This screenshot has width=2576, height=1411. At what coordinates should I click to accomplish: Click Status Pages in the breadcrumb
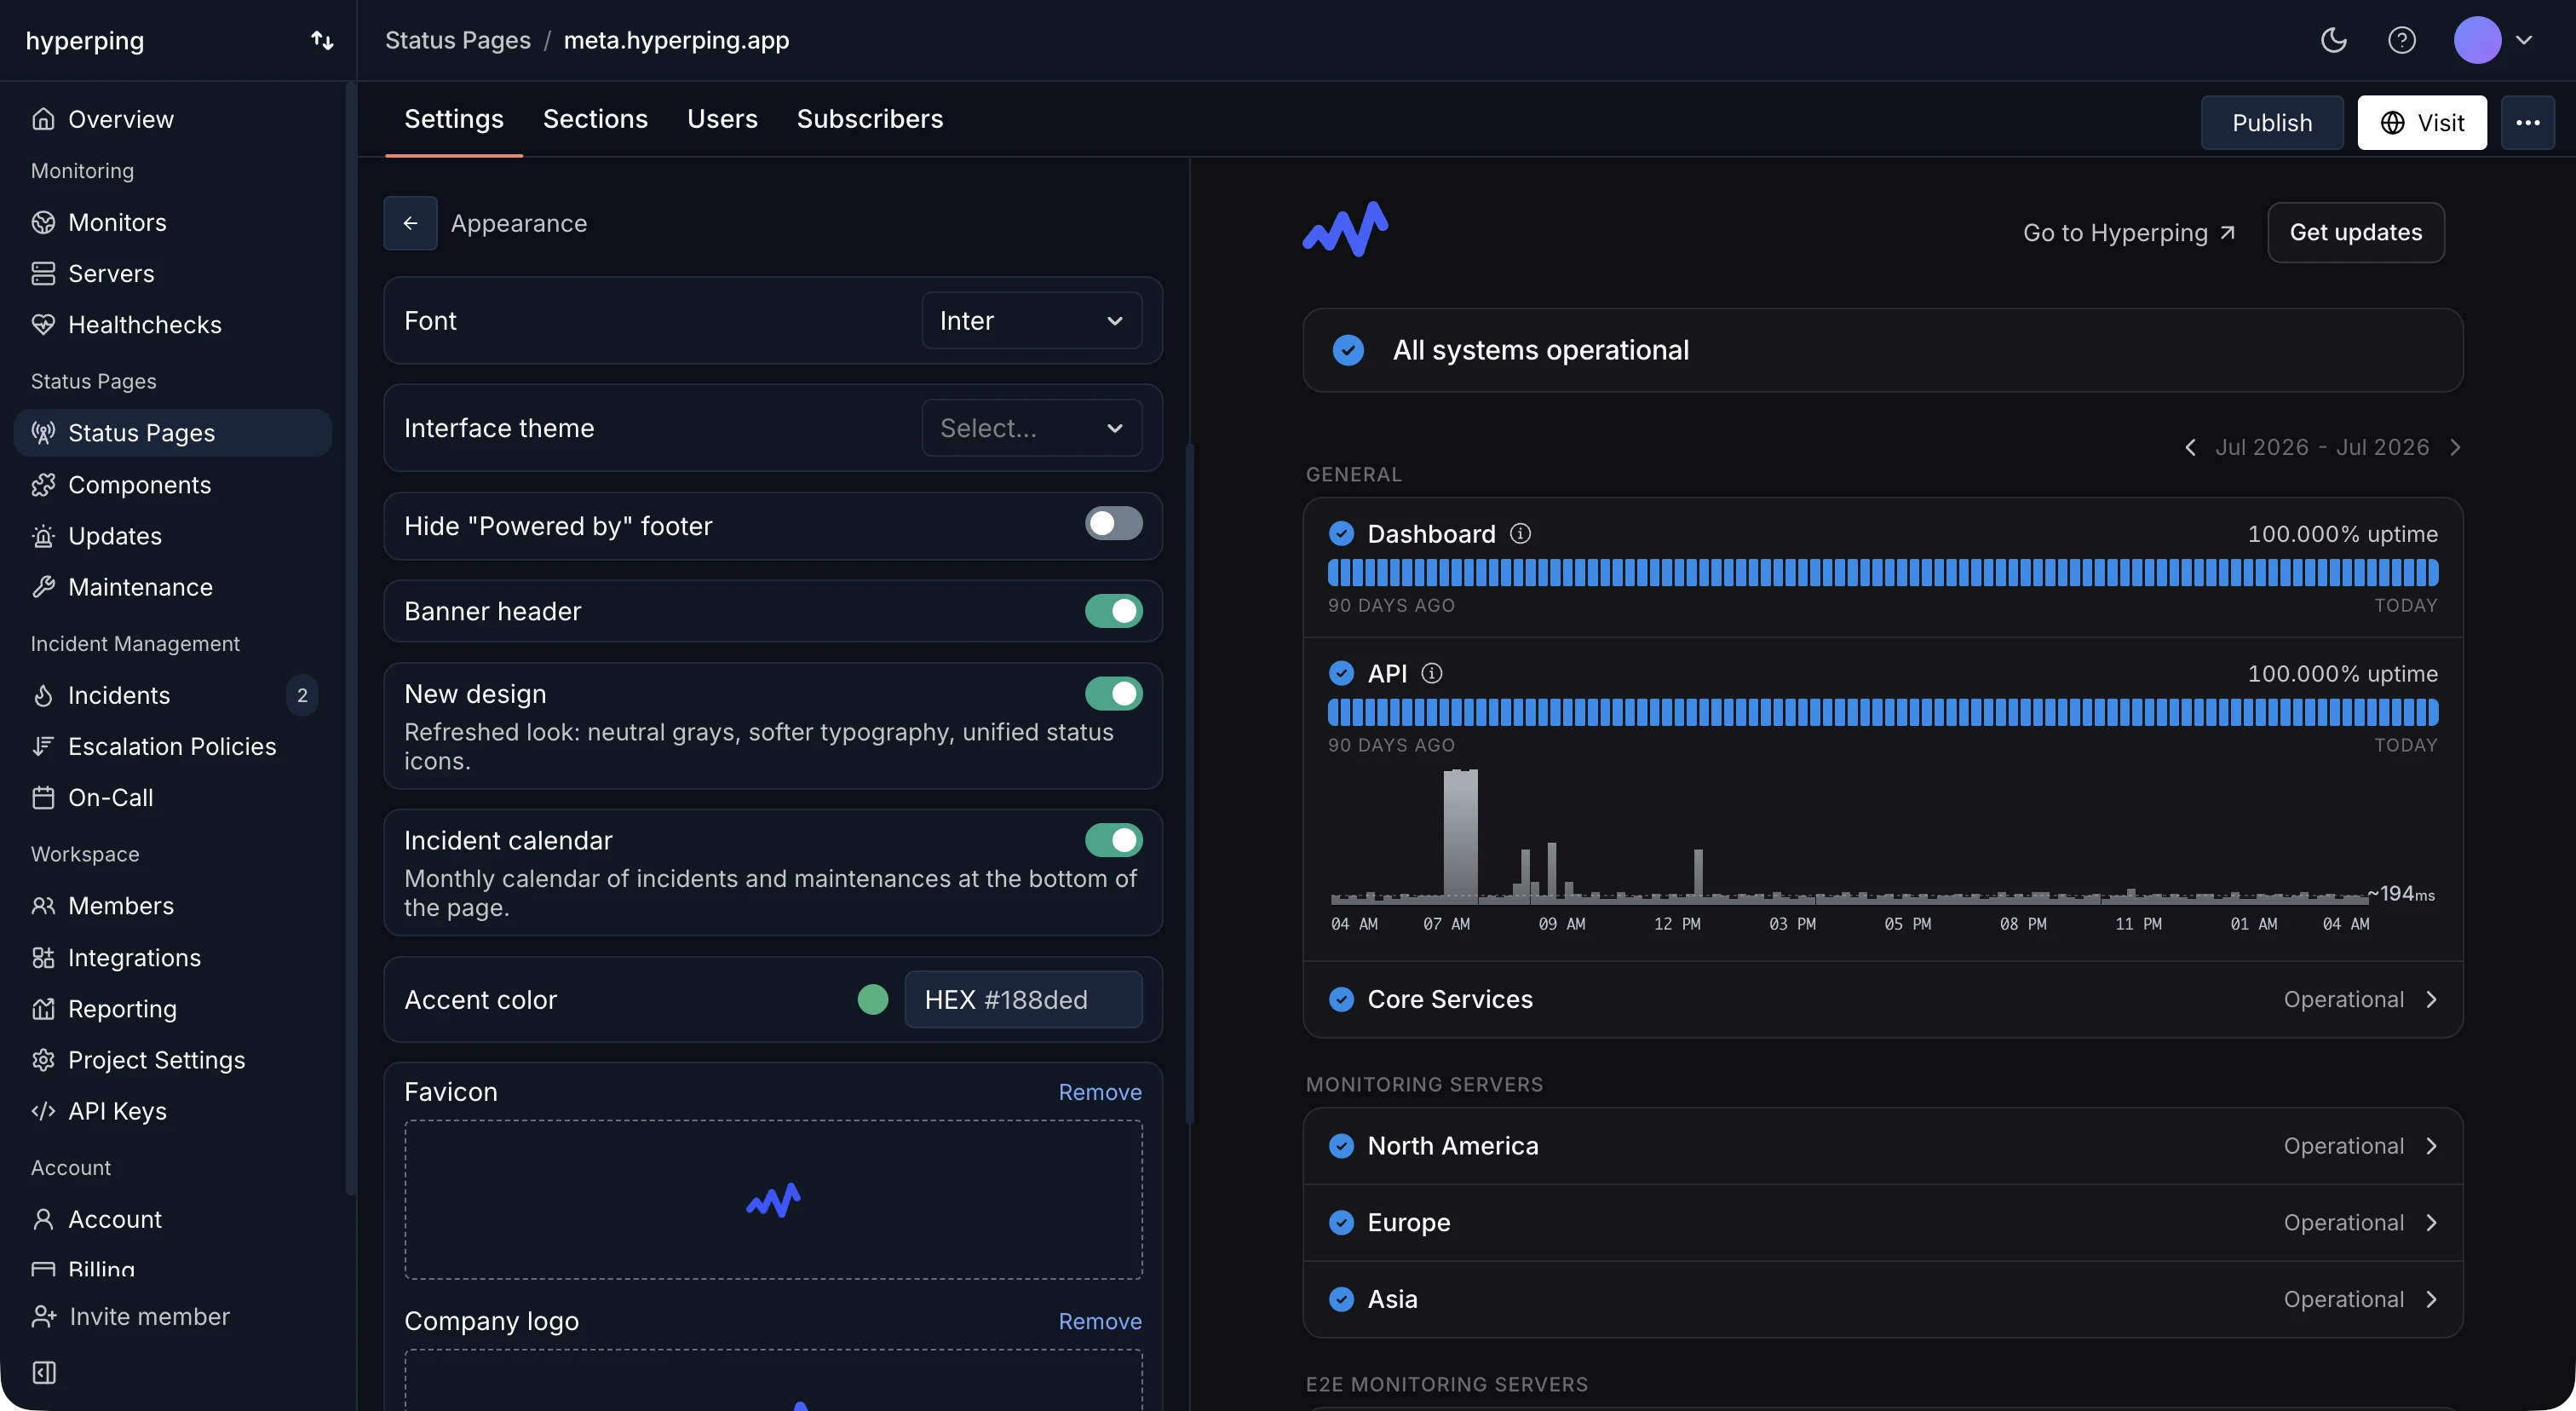tap(457, 40)
